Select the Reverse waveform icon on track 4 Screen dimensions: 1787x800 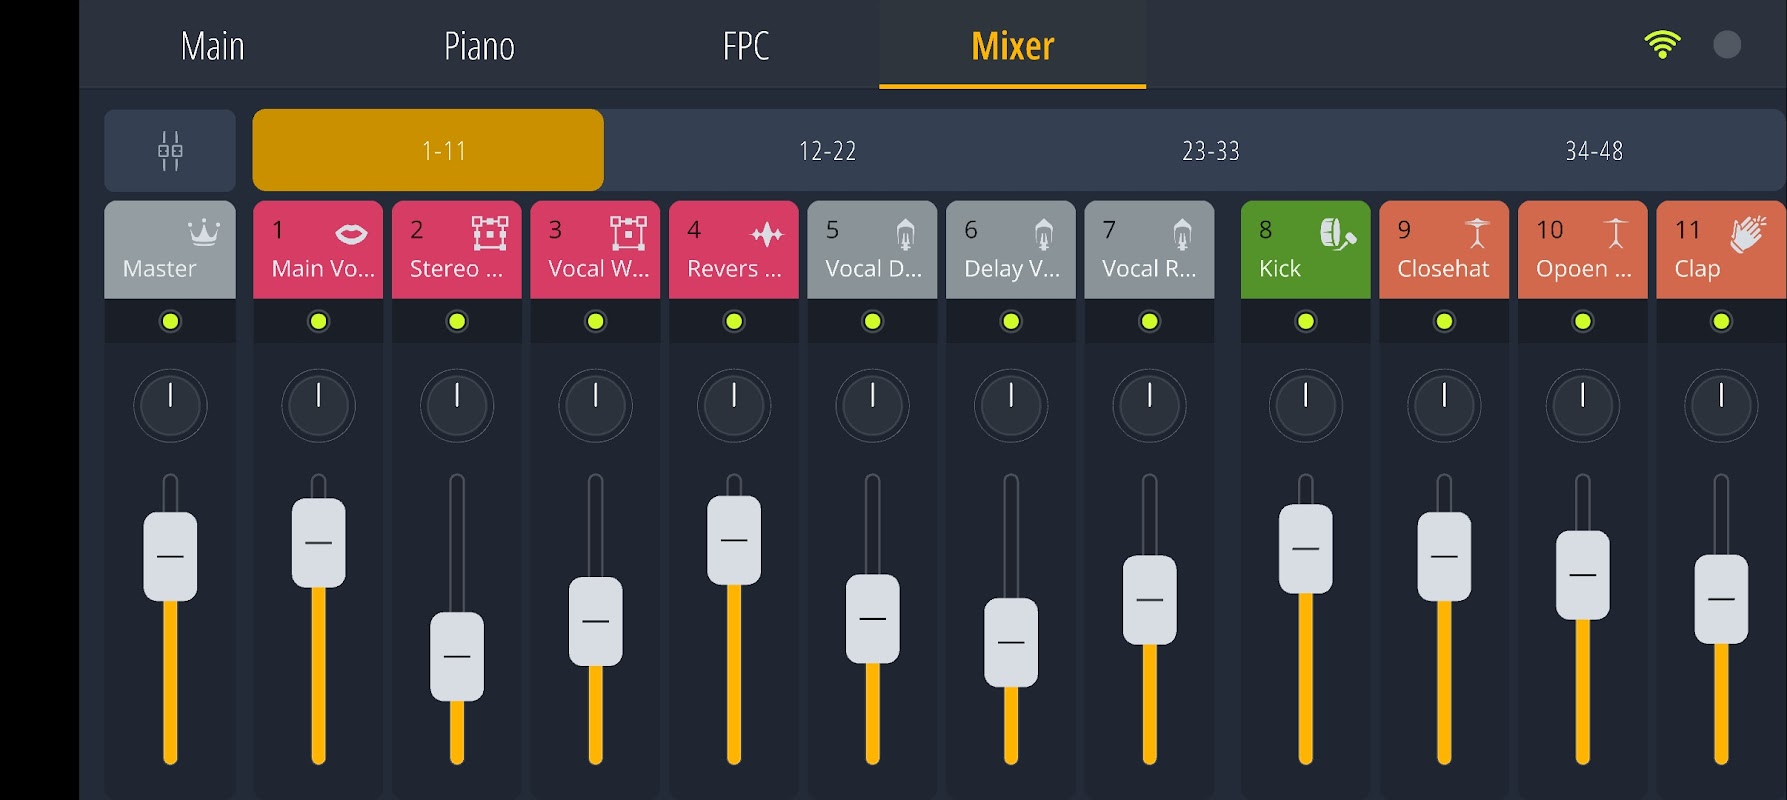767,235
